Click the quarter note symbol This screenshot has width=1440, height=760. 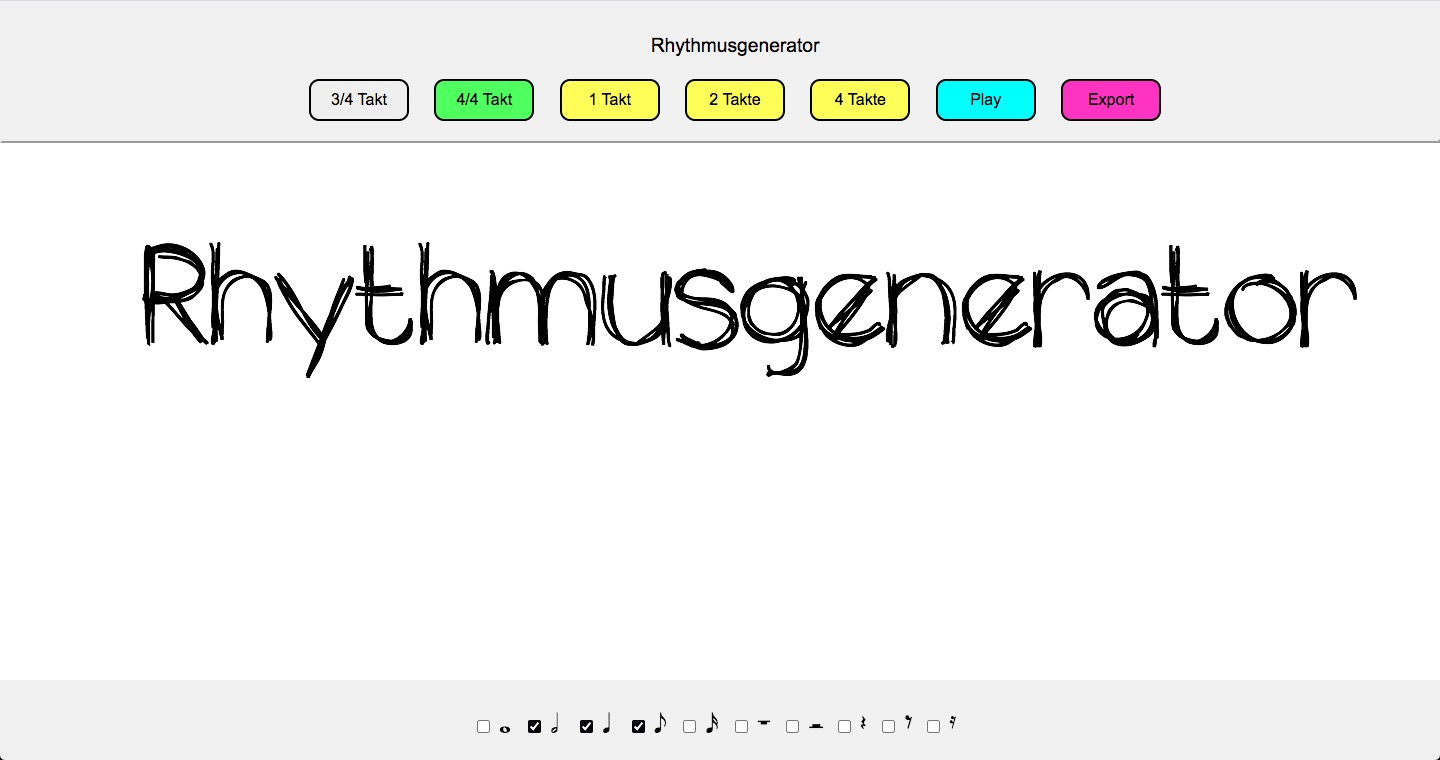[x=606, y=723]
